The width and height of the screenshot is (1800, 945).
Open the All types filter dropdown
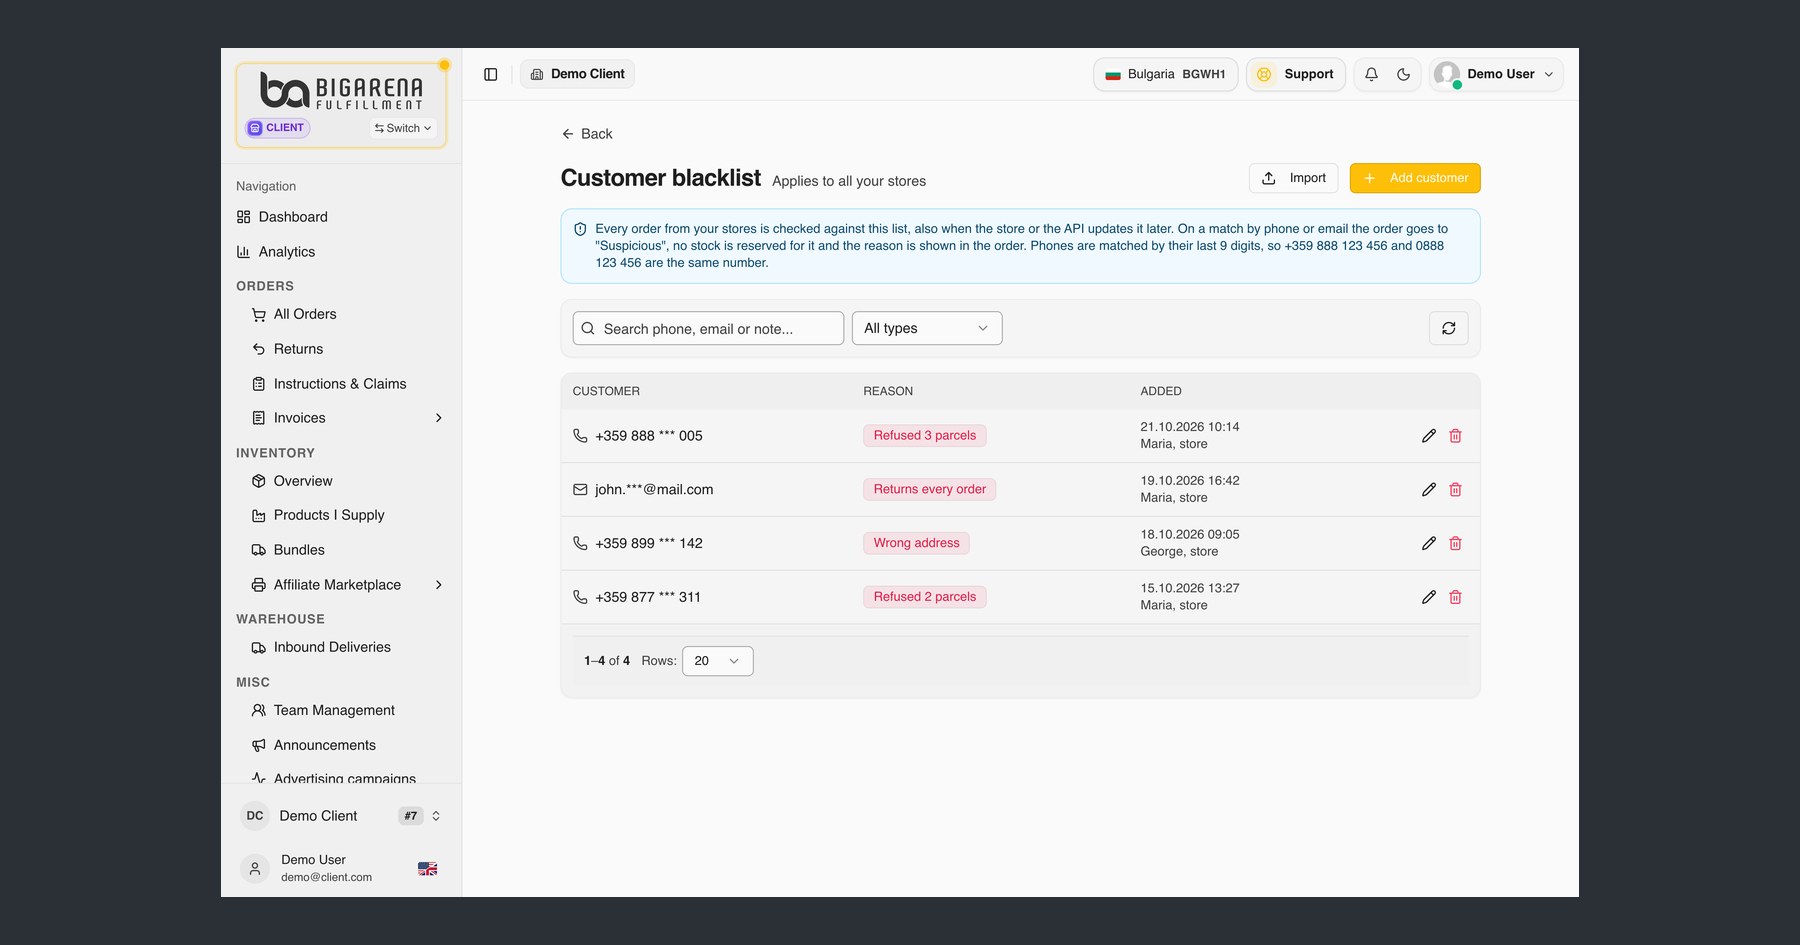(x=926, y=328)
